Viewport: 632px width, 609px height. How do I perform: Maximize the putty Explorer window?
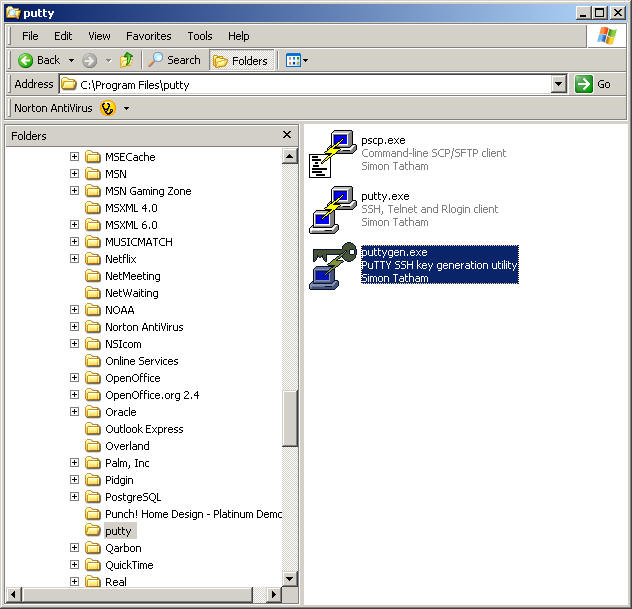point(599,13)
